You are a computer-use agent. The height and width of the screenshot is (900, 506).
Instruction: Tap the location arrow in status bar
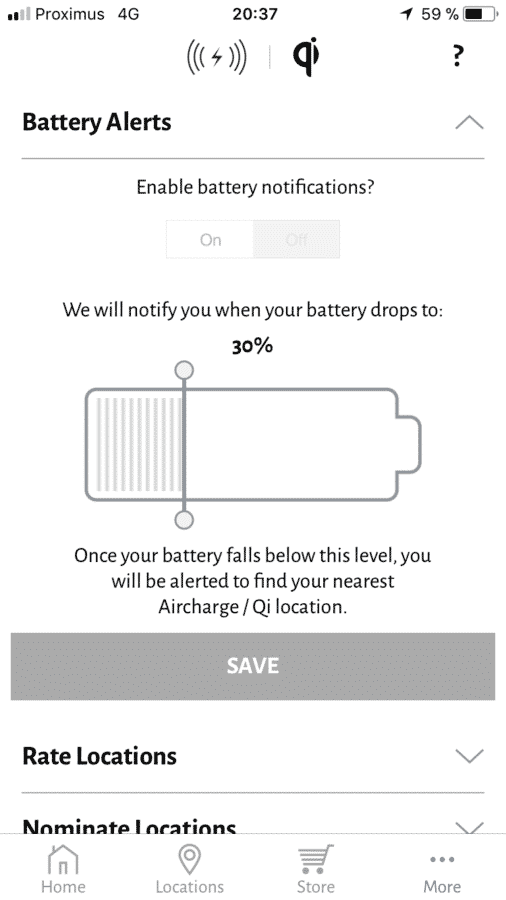tap(407, 14)
